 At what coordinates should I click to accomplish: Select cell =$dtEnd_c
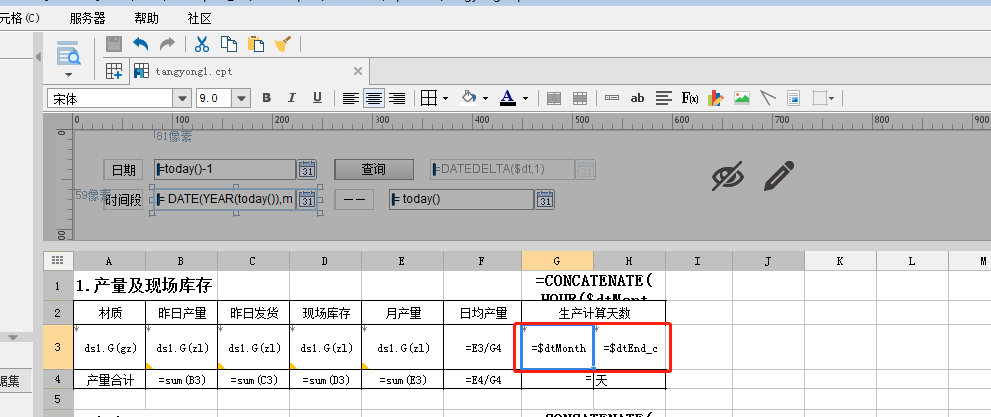tap(629, 348)
